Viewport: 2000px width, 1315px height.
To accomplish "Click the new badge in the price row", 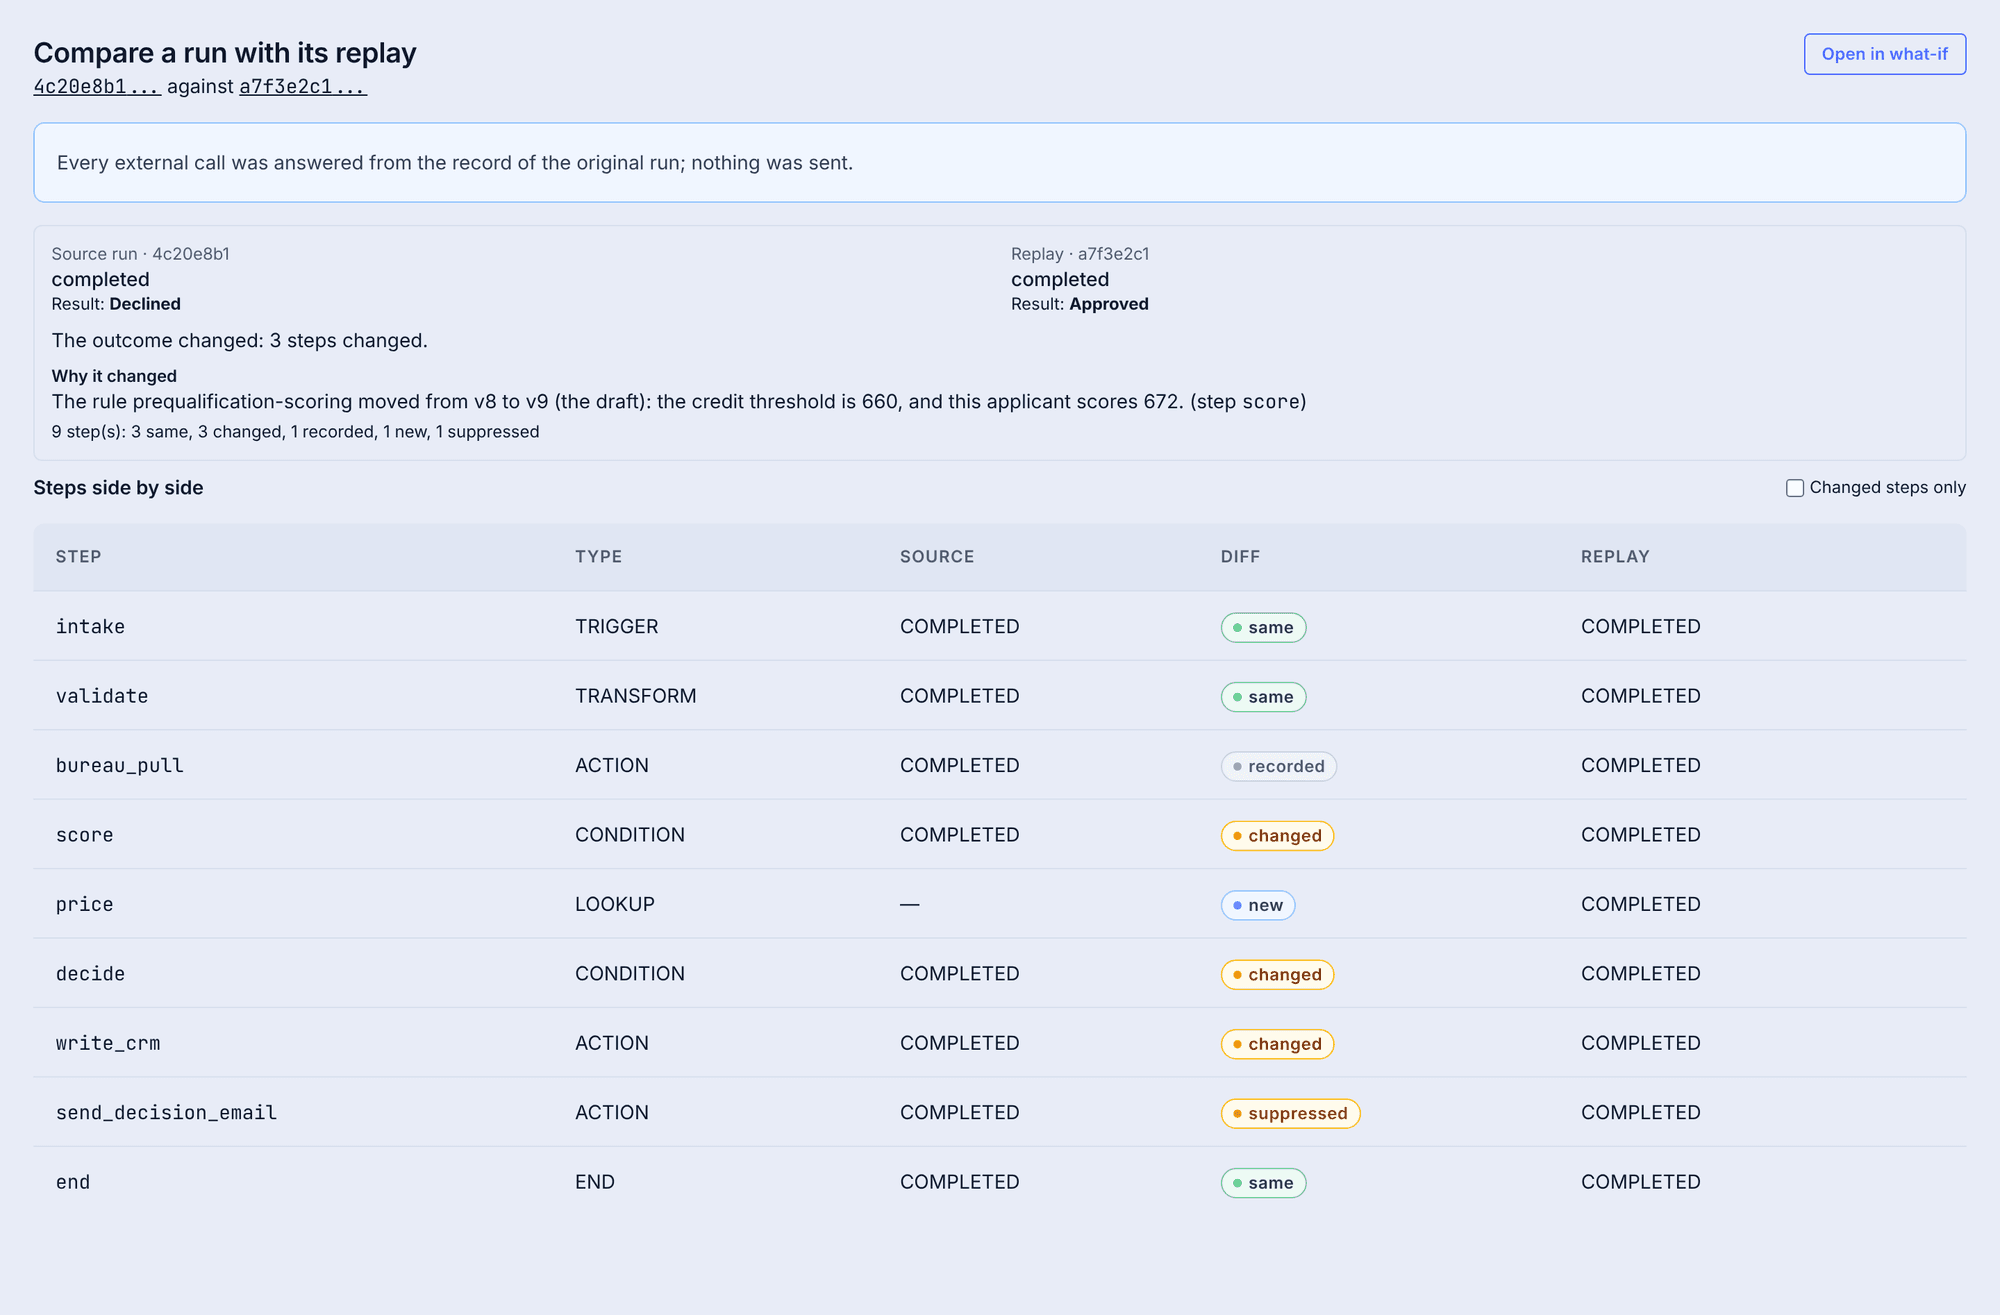I will [x=1258, y=905].
